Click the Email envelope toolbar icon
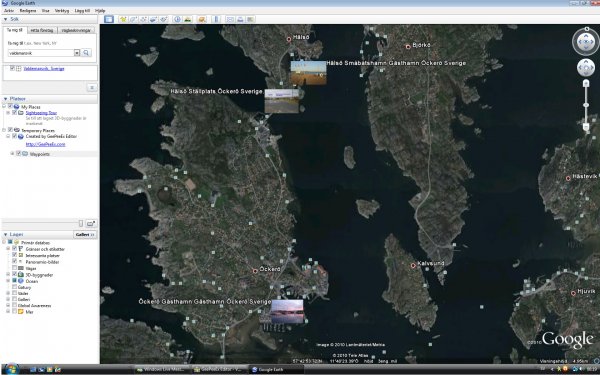Image resolution: width=600 pixels, height=375 pixels. (230, 19)
